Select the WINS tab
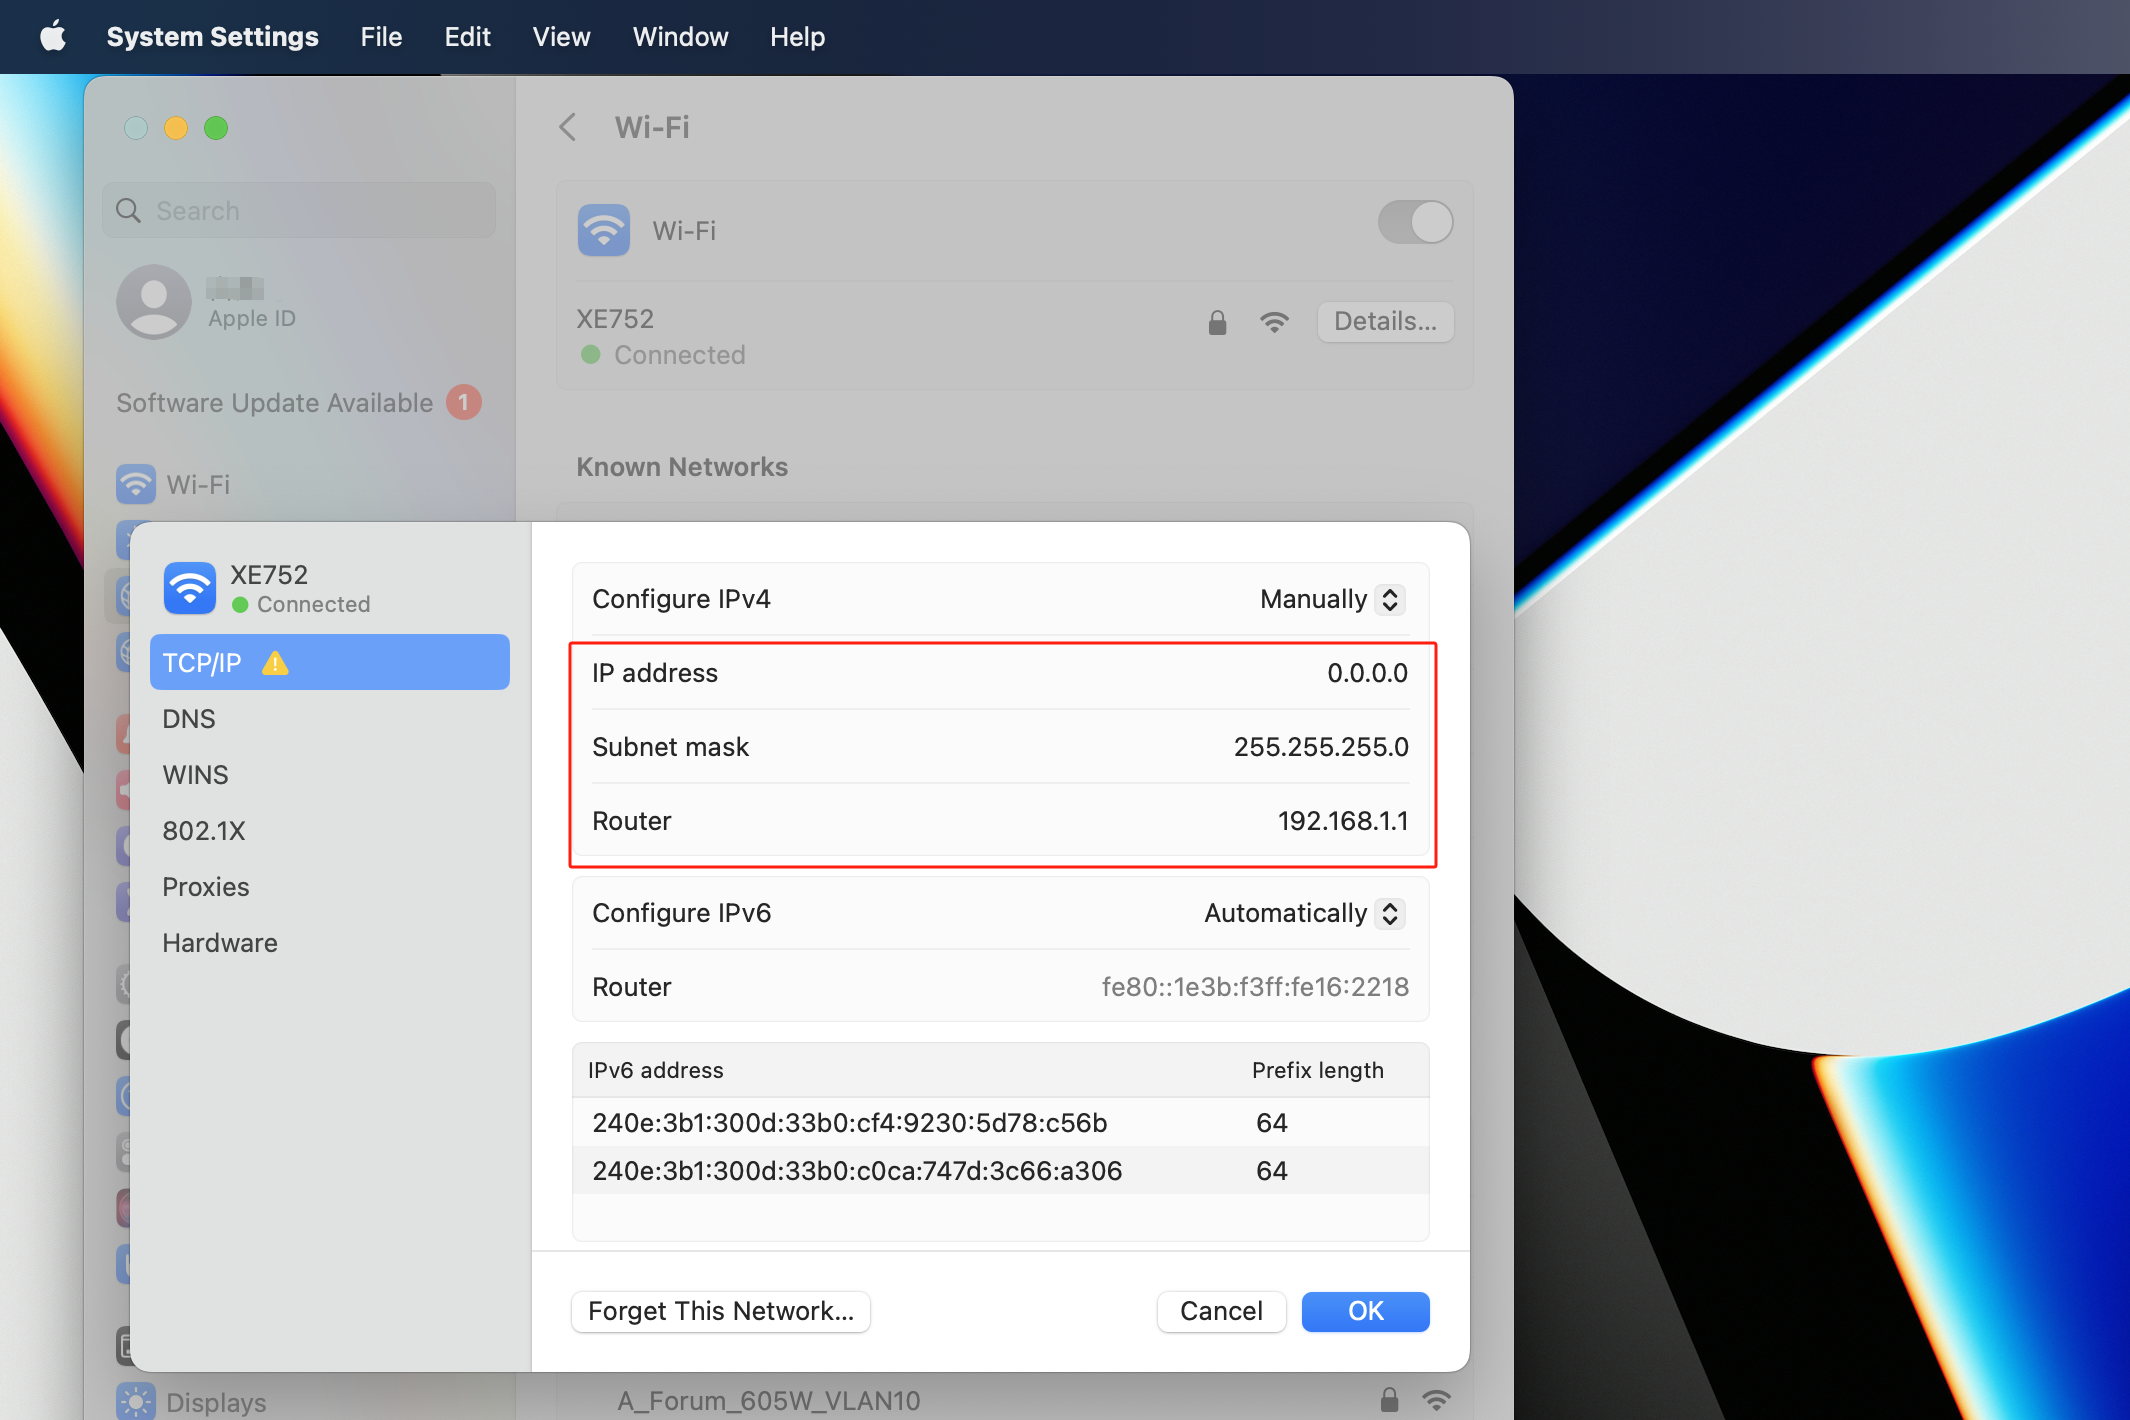 (x=329, y=774)
